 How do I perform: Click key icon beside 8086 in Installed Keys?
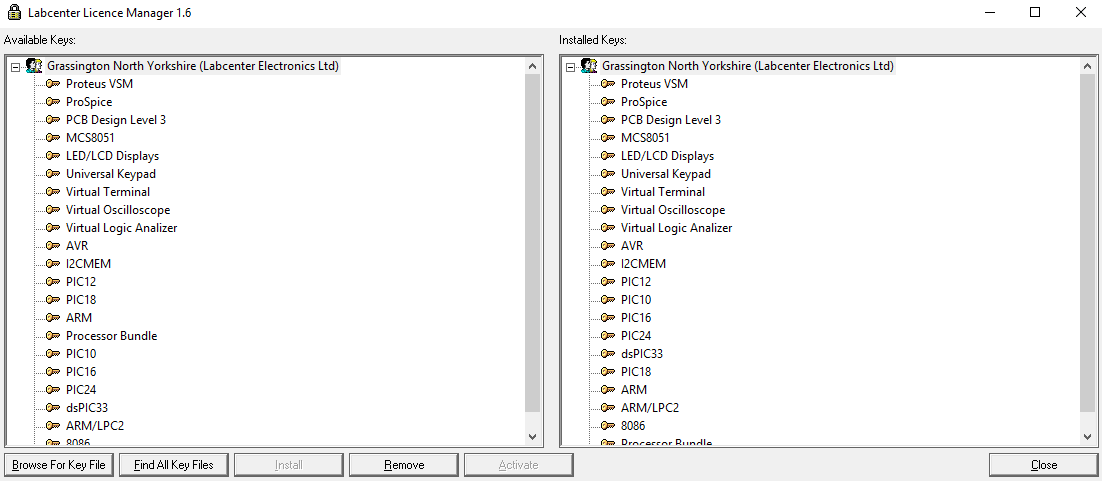(609, 425)
